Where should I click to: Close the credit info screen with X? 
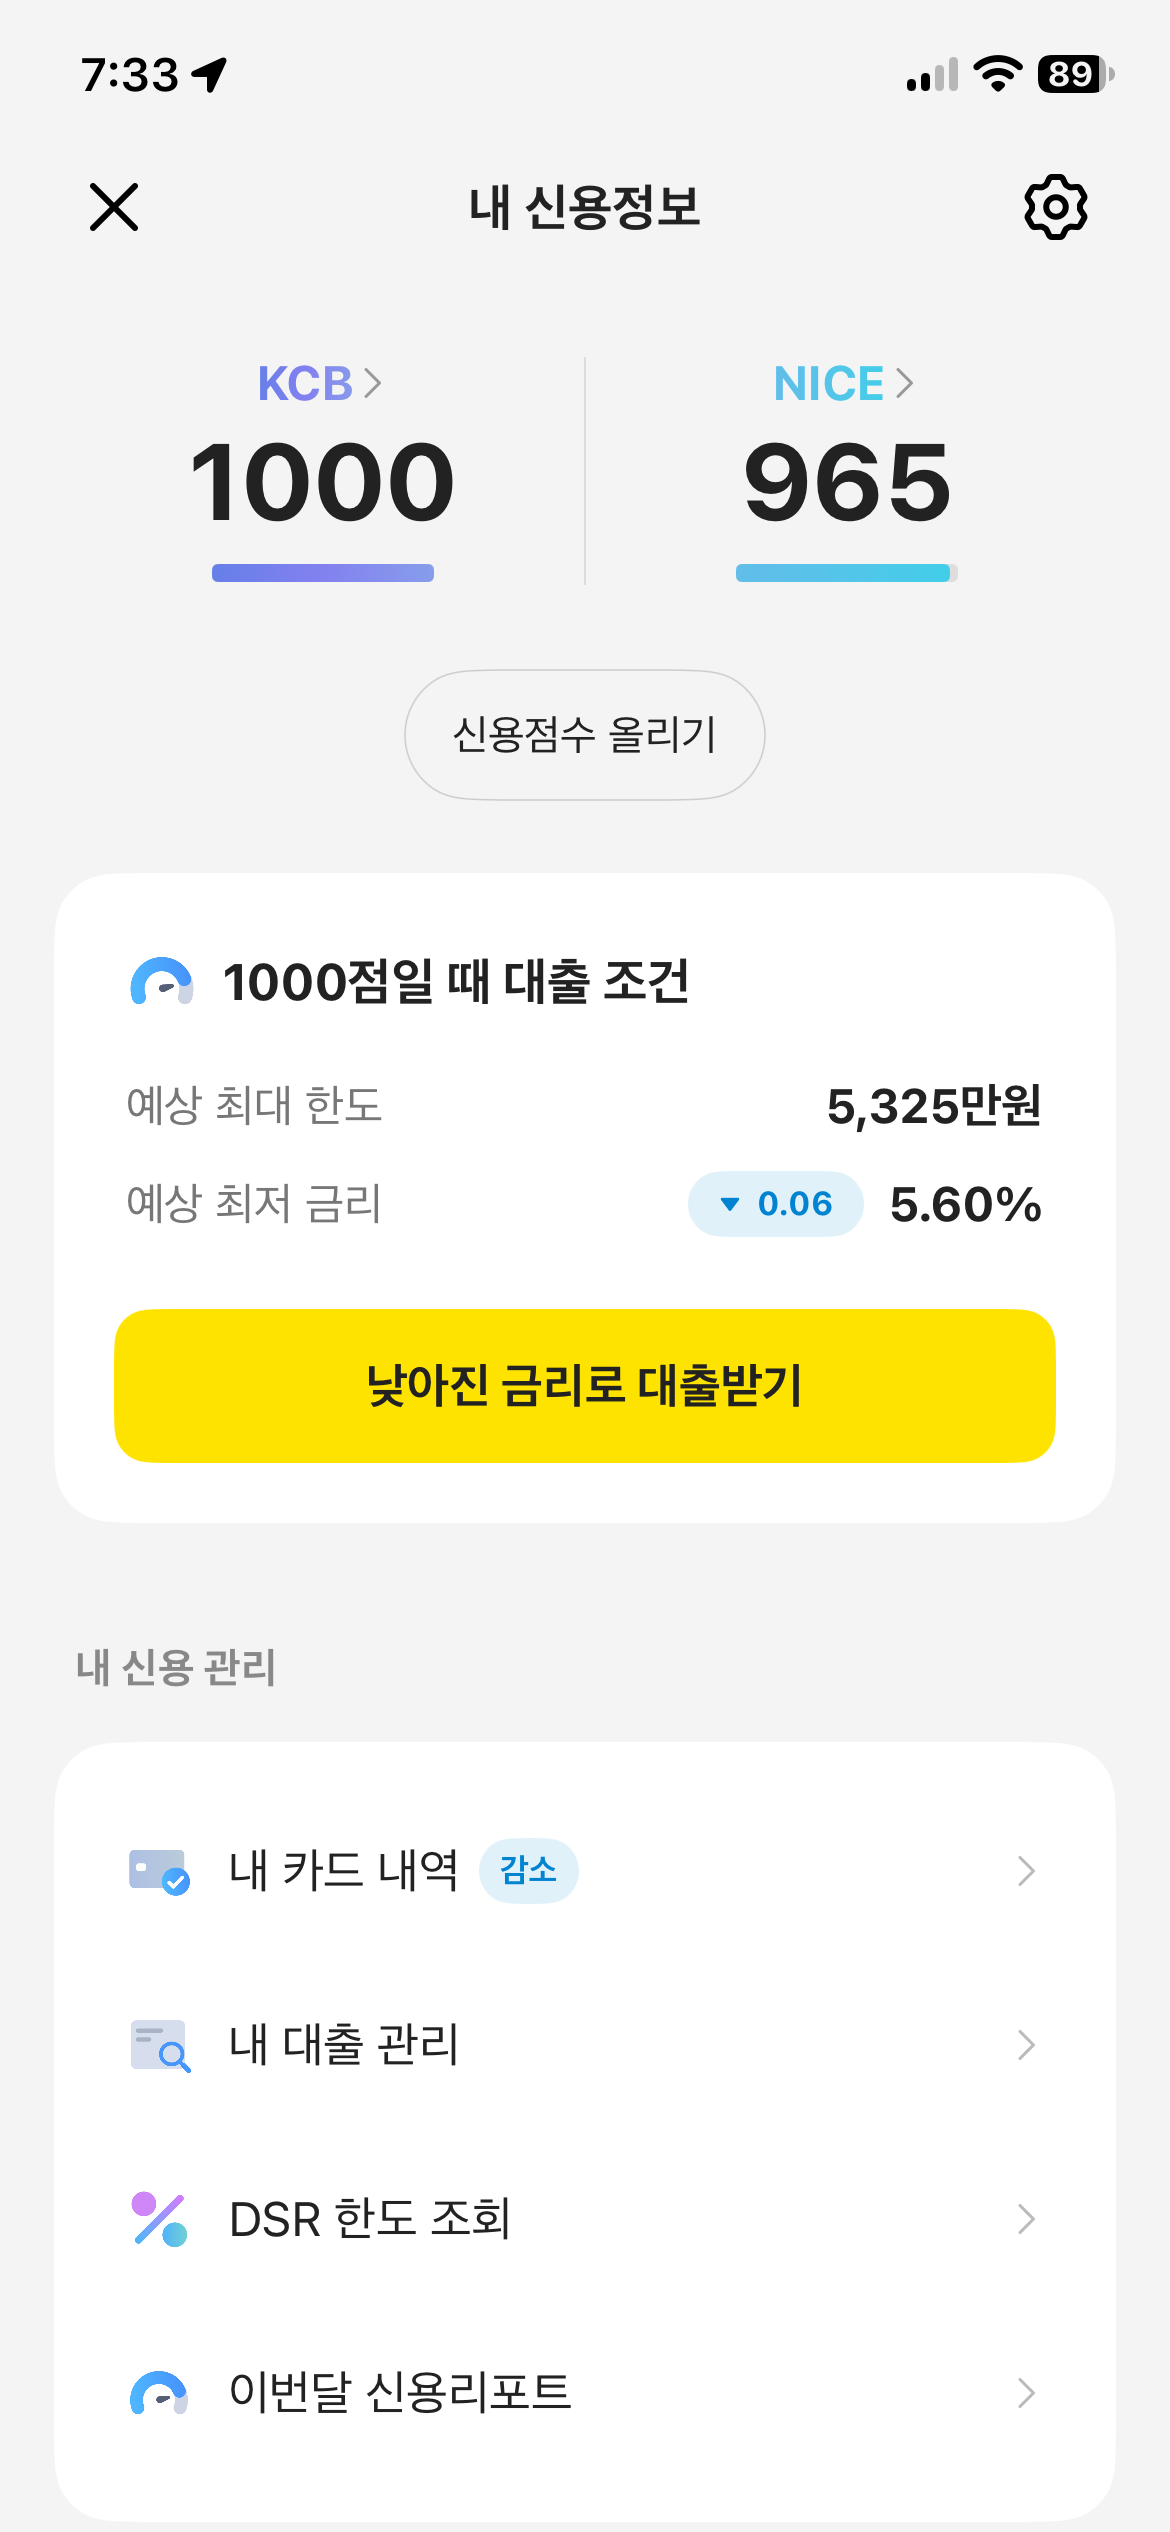pyautogui.click(x=114, y=207)
